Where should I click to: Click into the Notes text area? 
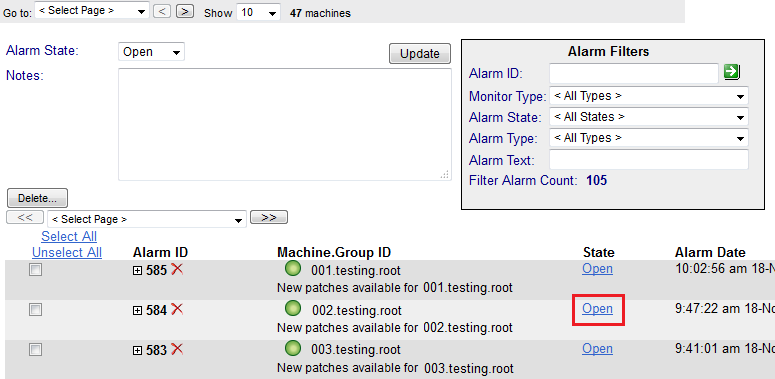pyautogui.click(x=285, y=125)
